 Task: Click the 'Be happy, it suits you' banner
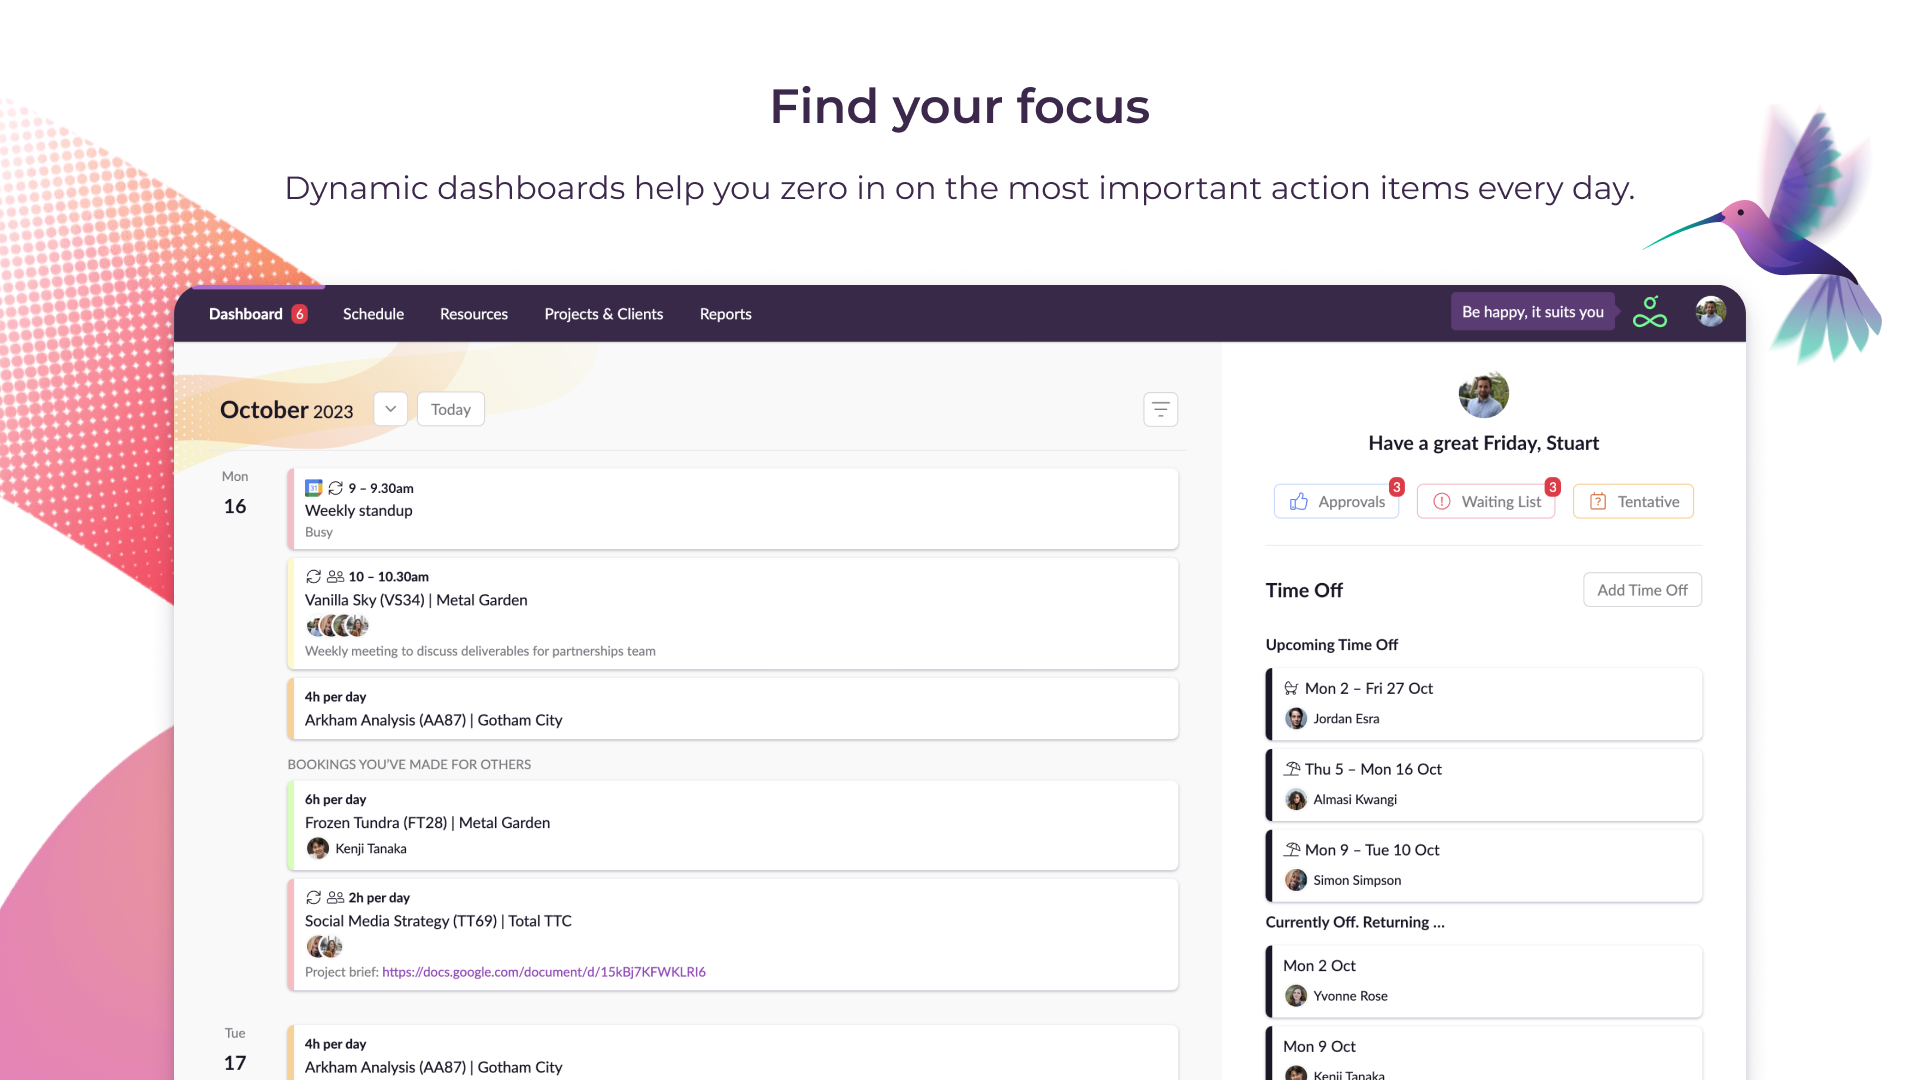click(1532, 312)
